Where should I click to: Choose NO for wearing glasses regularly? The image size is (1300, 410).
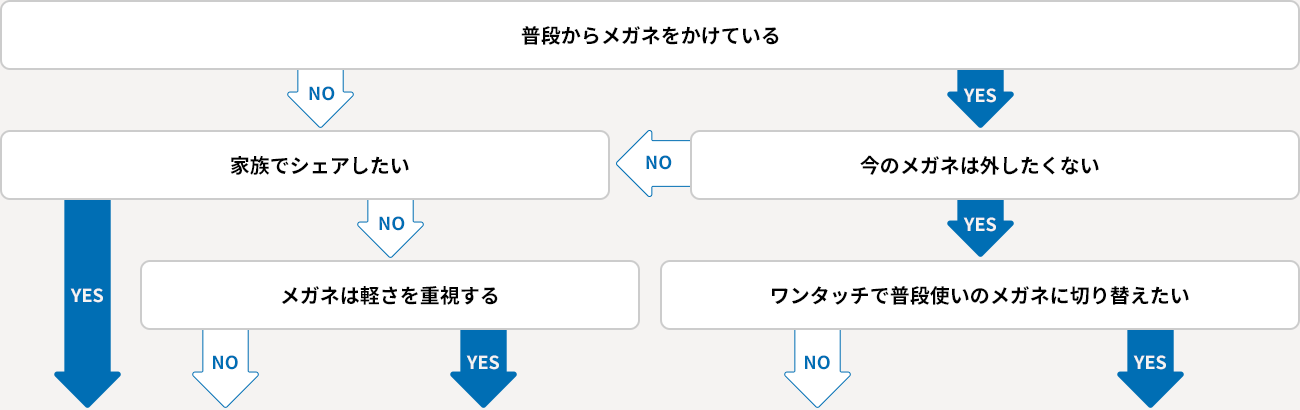click(321, 97)
